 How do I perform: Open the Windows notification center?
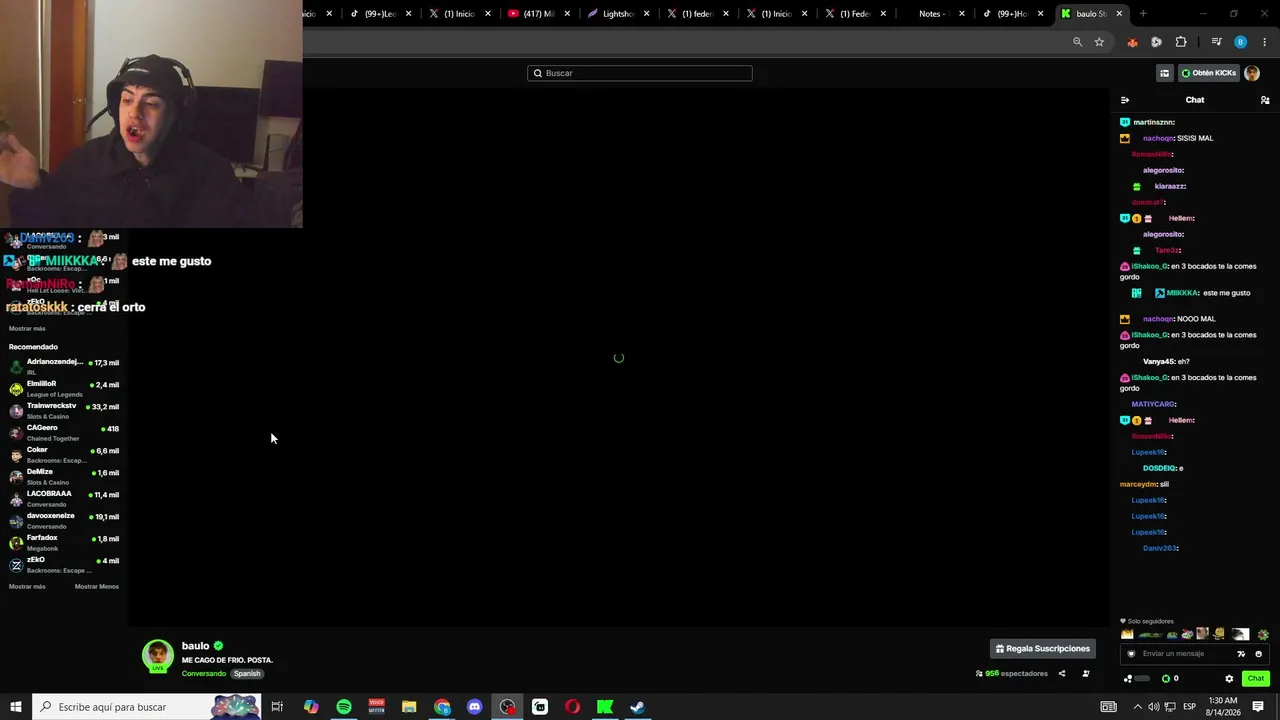click(1258, 707)
